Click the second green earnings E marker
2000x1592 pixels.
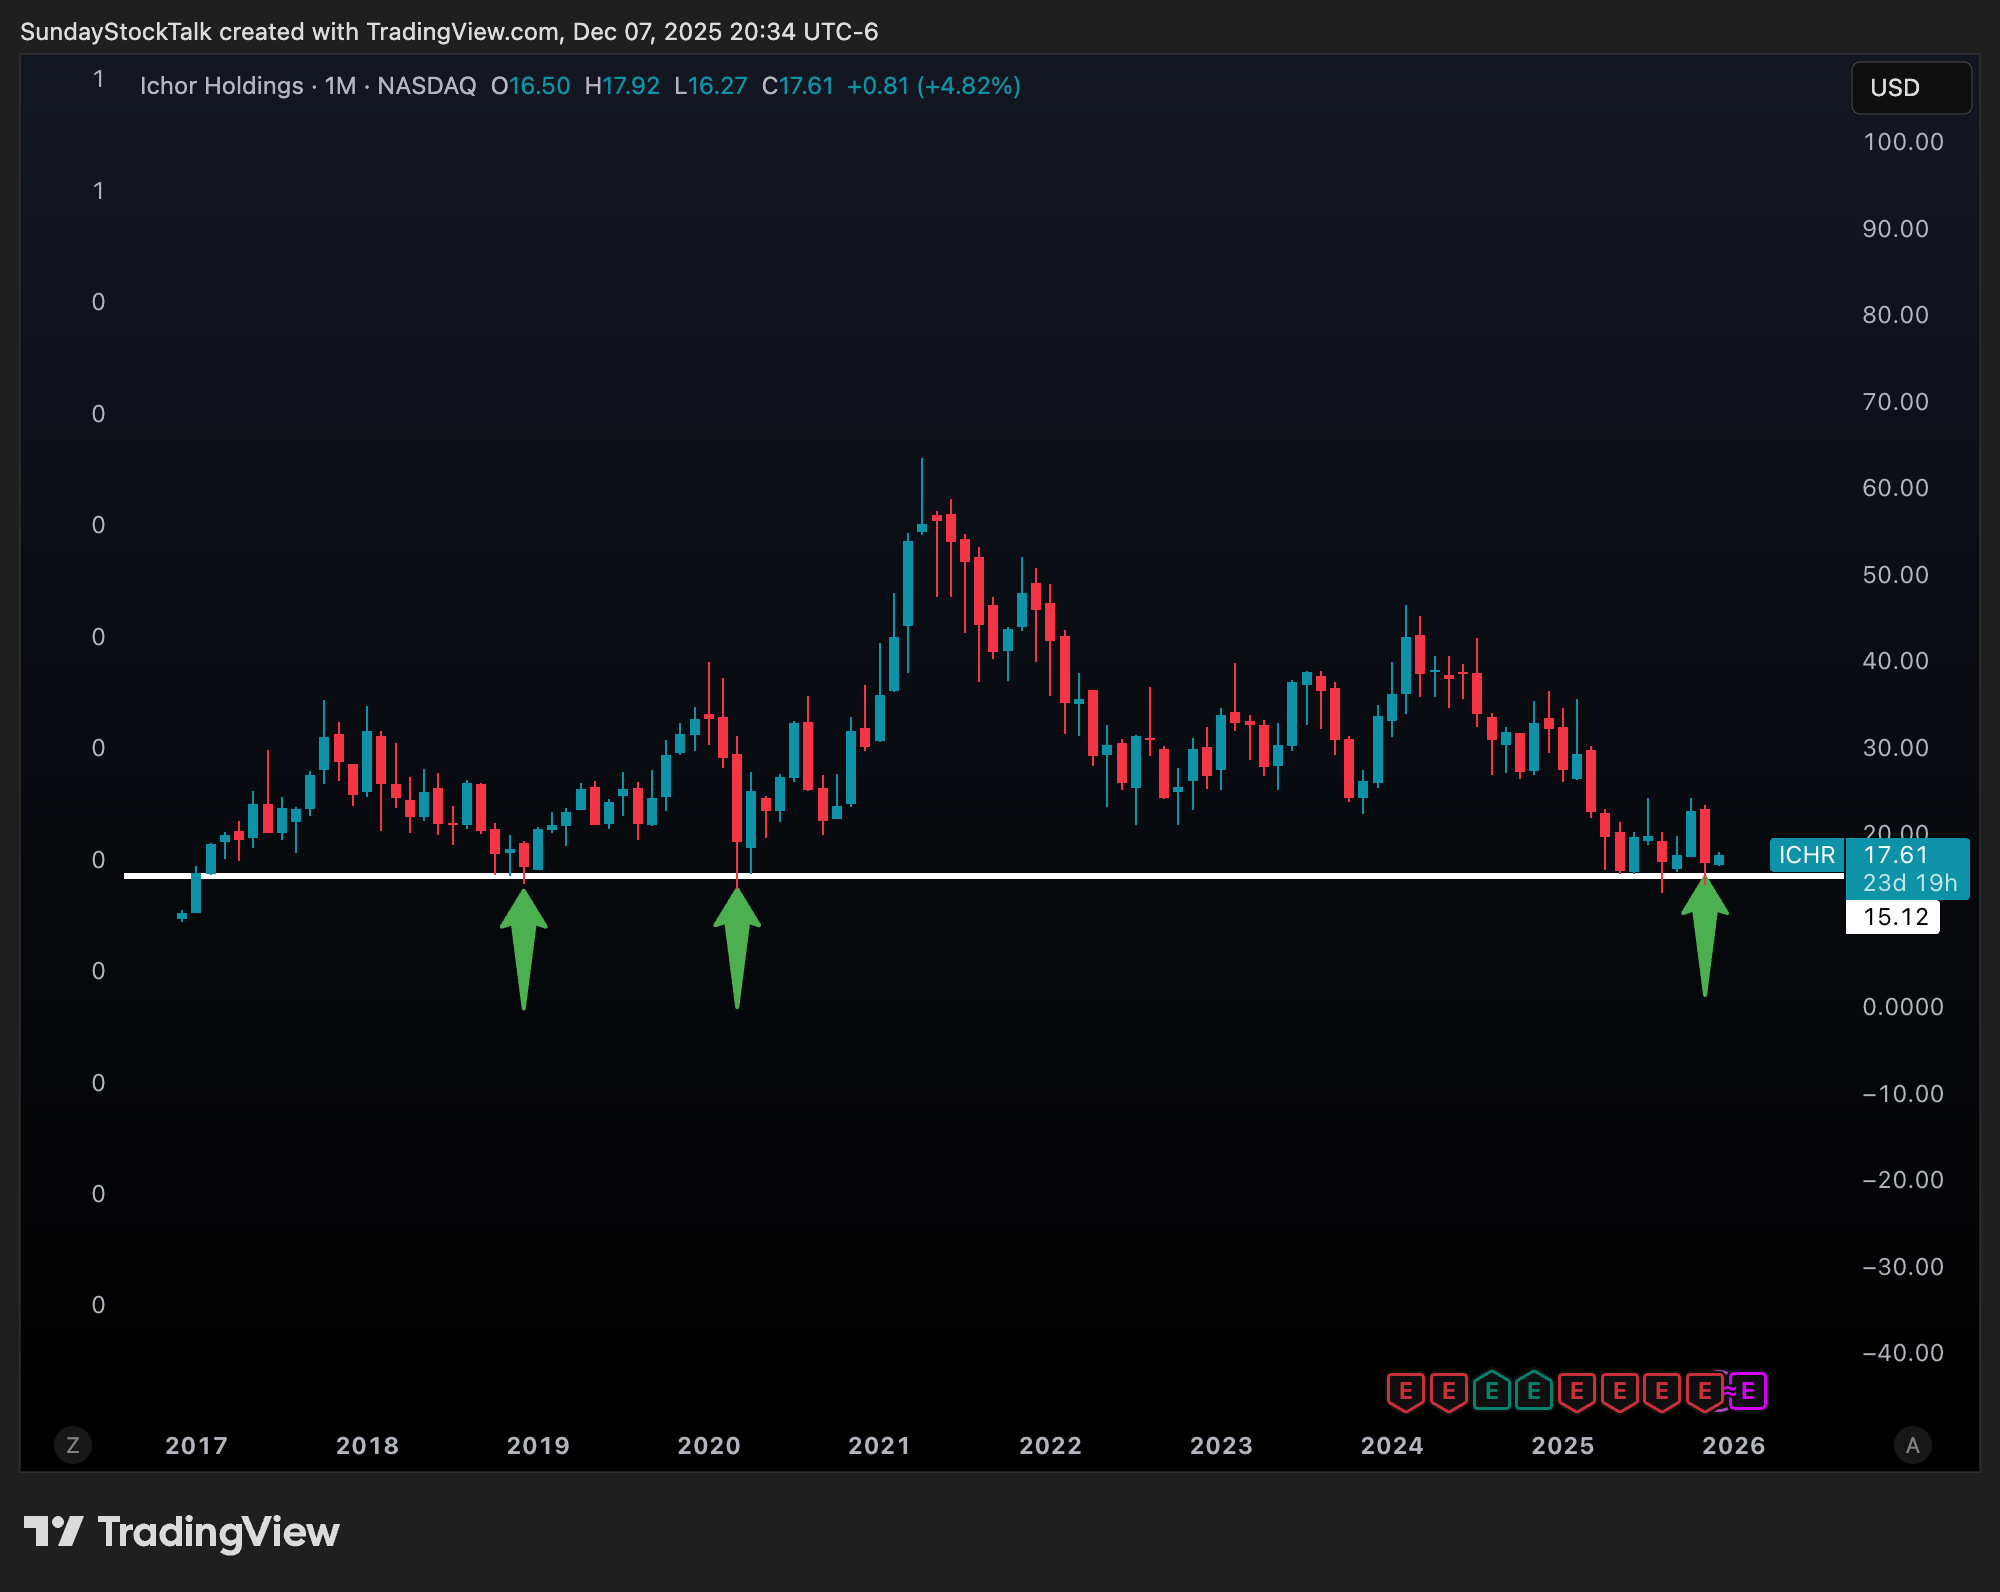click(x=1533, y=1391)
